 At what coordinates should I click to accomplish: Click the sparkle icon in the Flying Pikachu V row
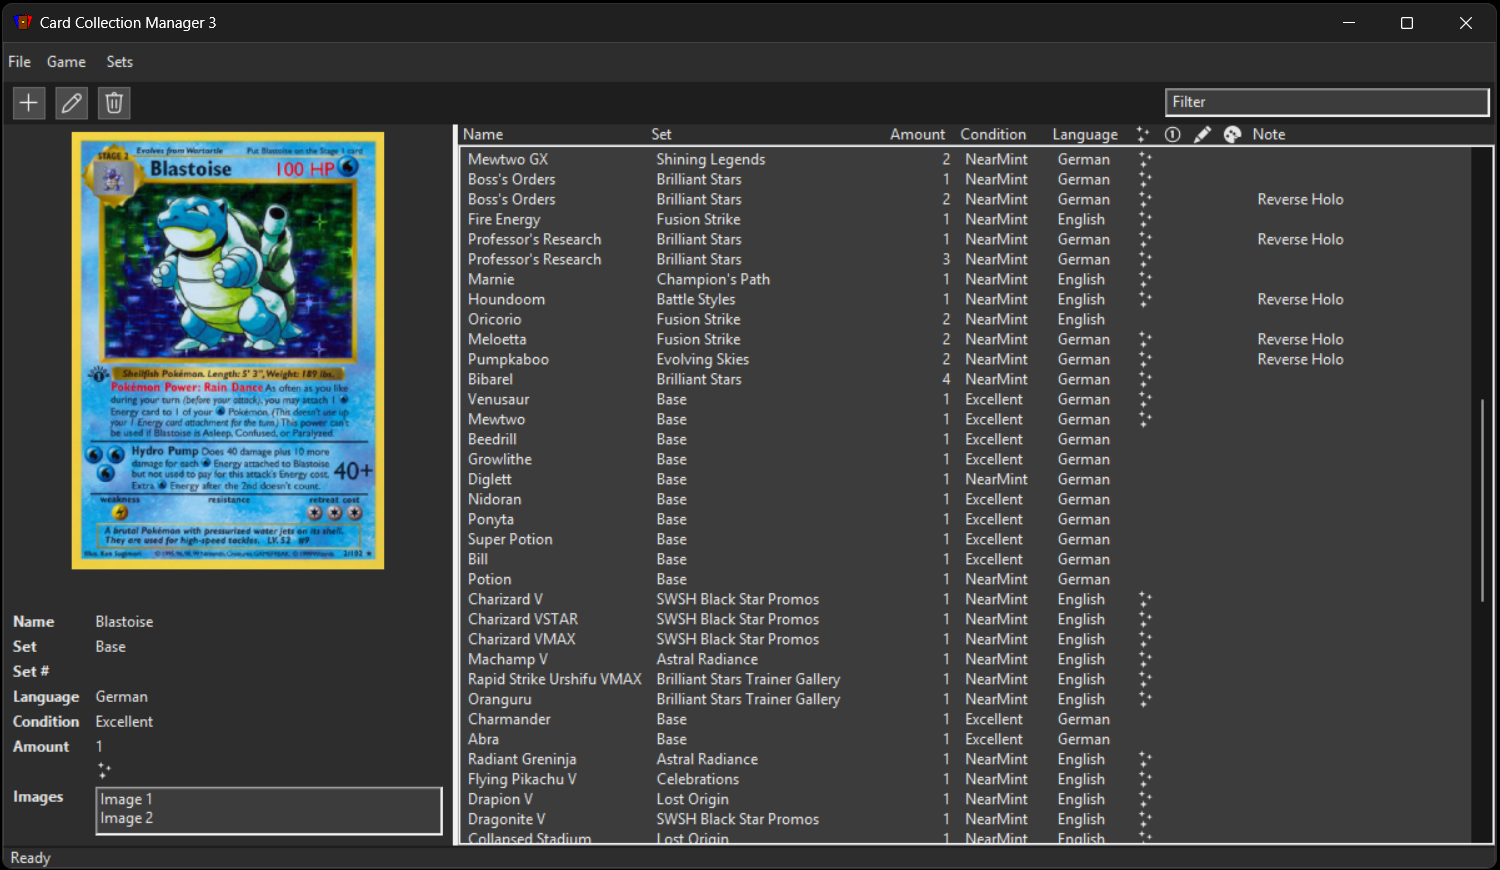point(1145,779)
